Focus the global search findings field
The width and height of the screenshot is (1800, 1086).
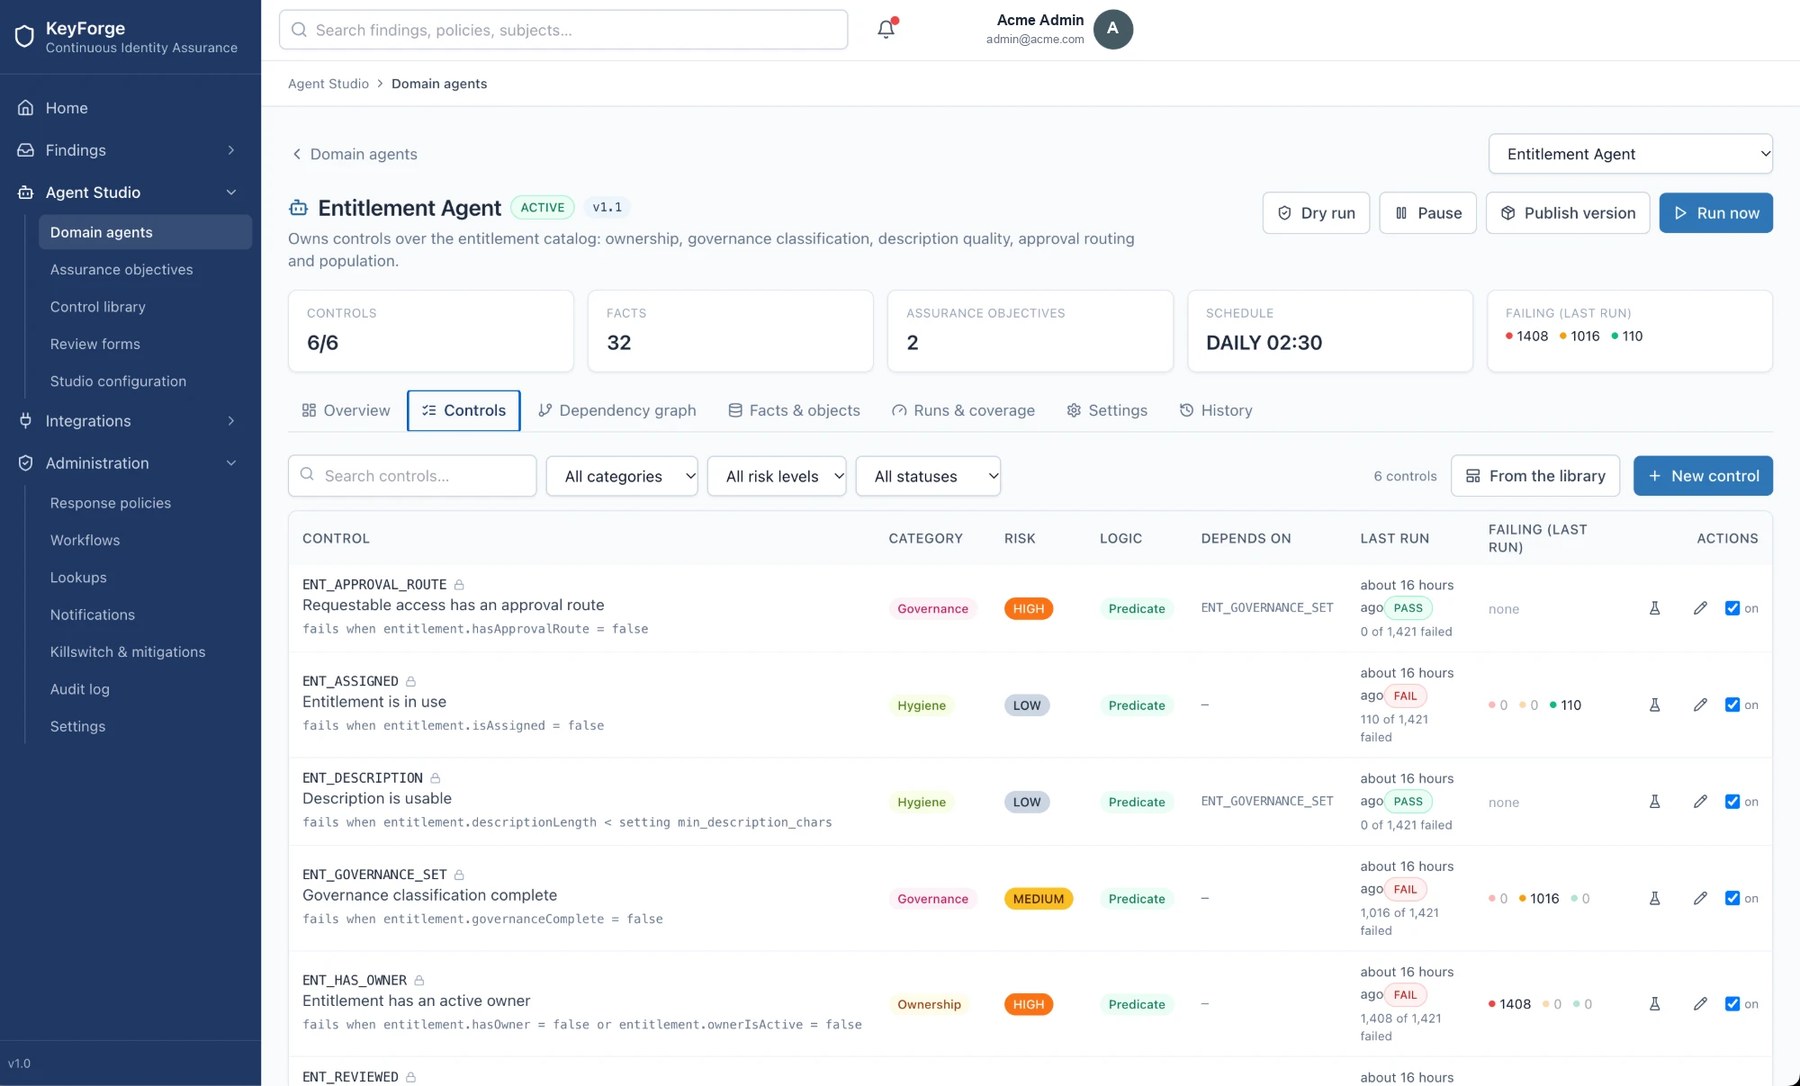click(563, 30)
